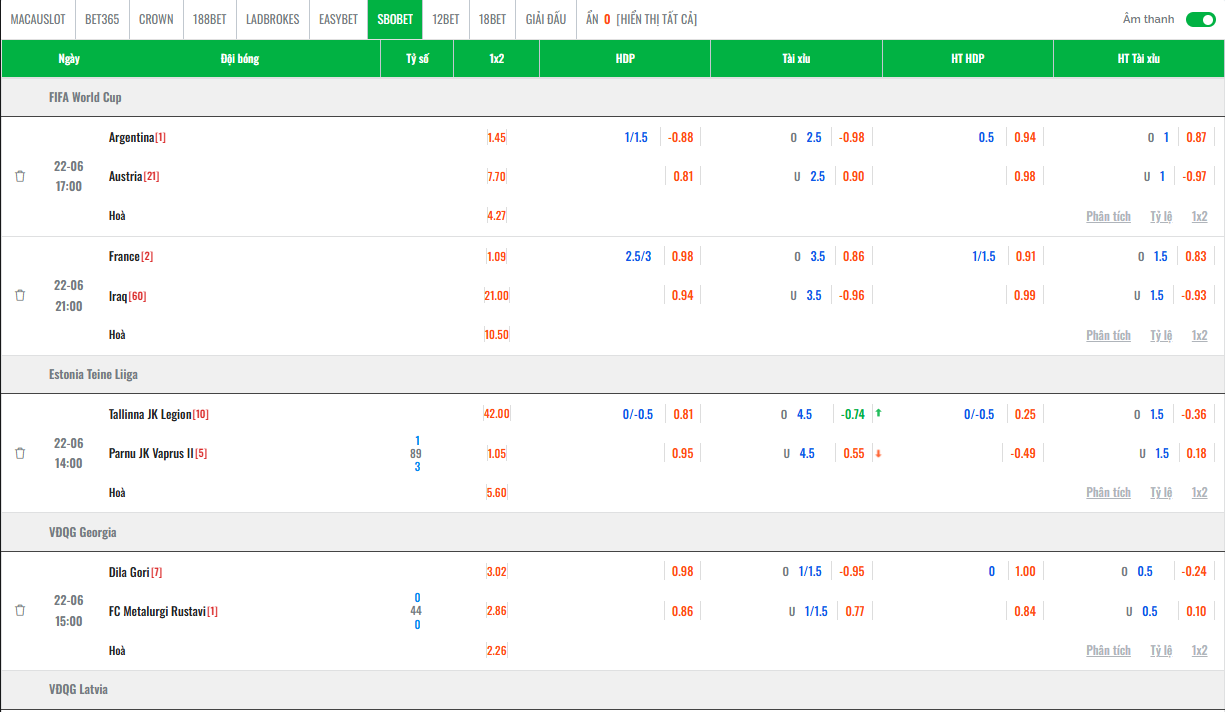The height and width of the screenshot is (712, 1225).
Task: Switch to the MACAUSLOT tab
Action: (x=38, y=19)
